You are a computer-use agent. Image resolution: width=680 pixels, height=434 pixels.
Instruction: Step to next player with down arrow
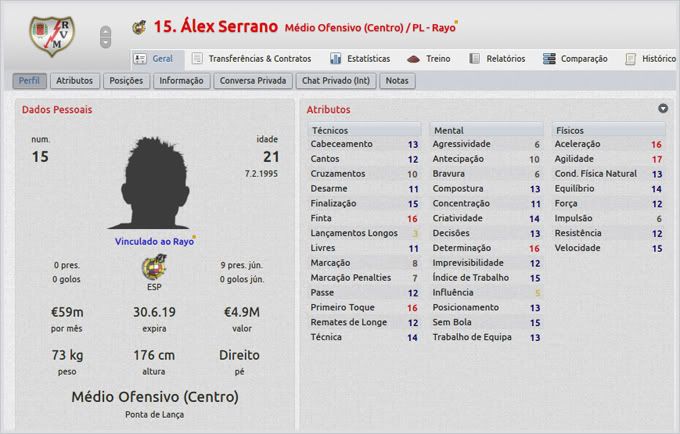[106, 43]
